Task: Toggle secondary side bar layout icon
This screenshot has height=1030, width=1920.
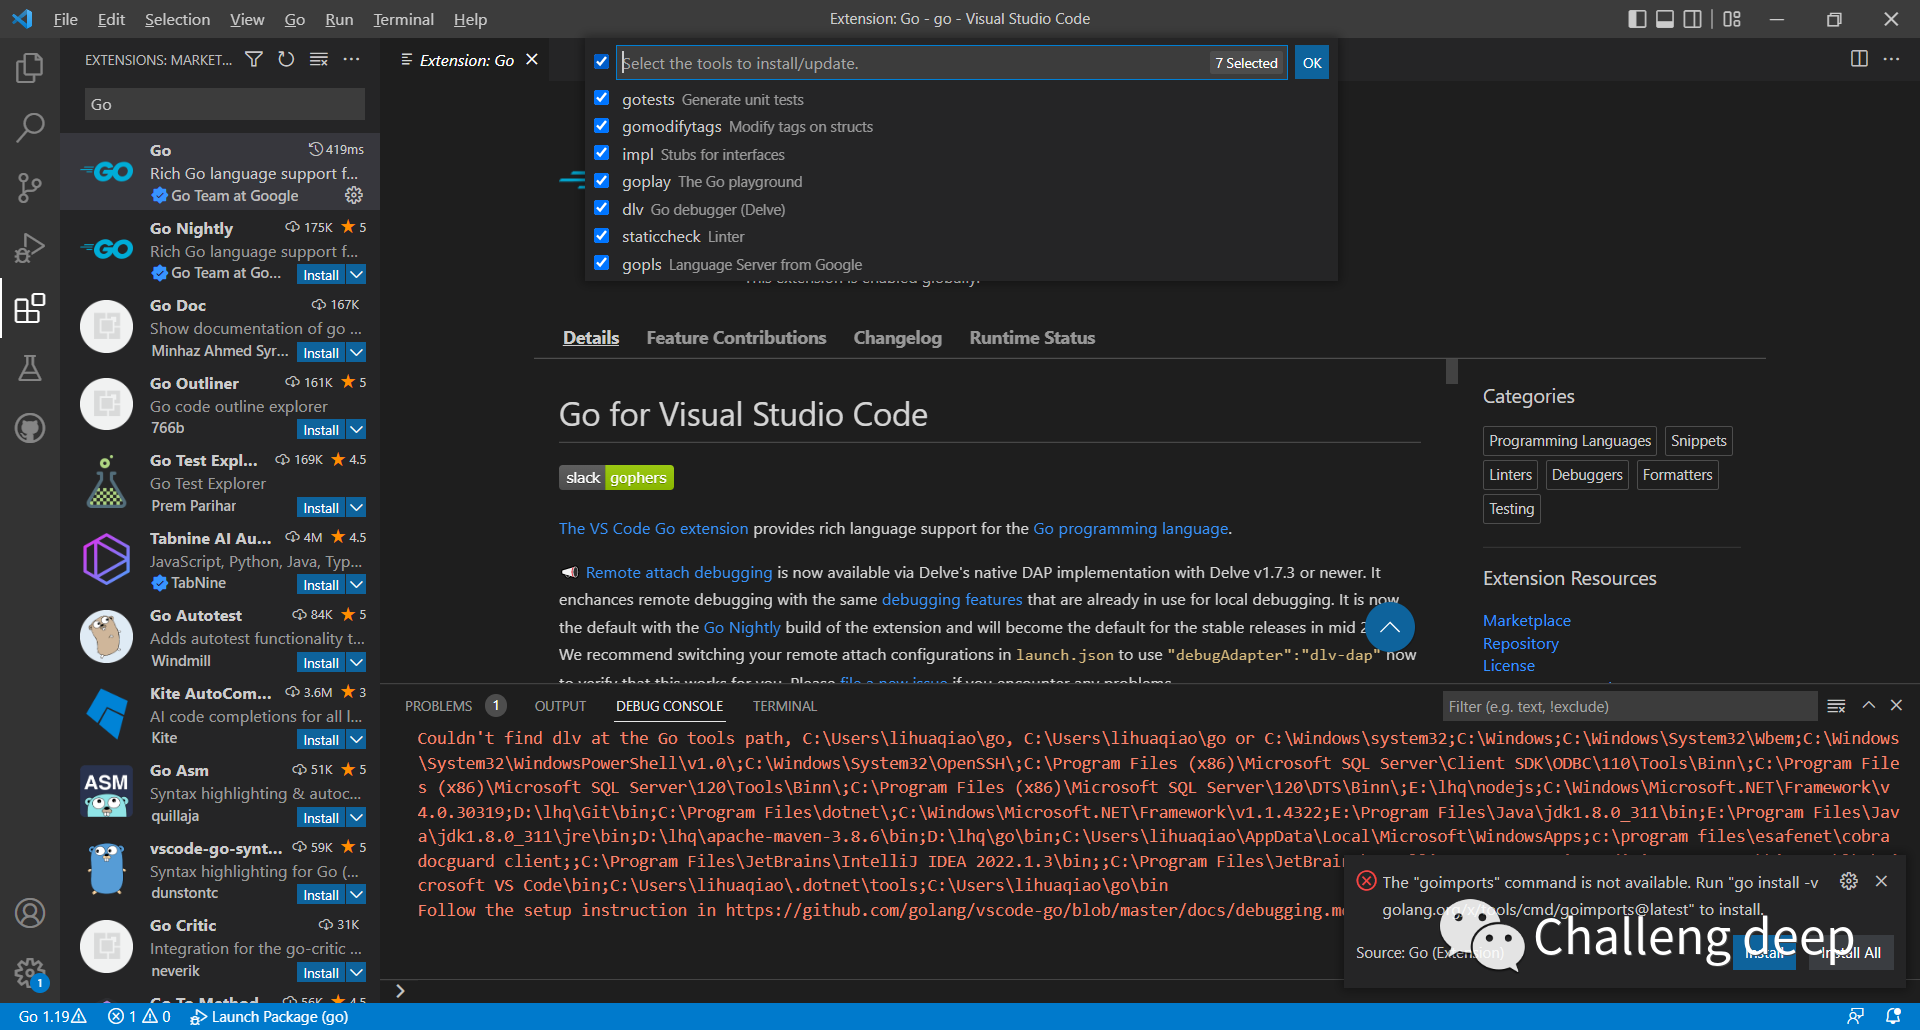Action: pyautogui.click(x=1692, y=19)
